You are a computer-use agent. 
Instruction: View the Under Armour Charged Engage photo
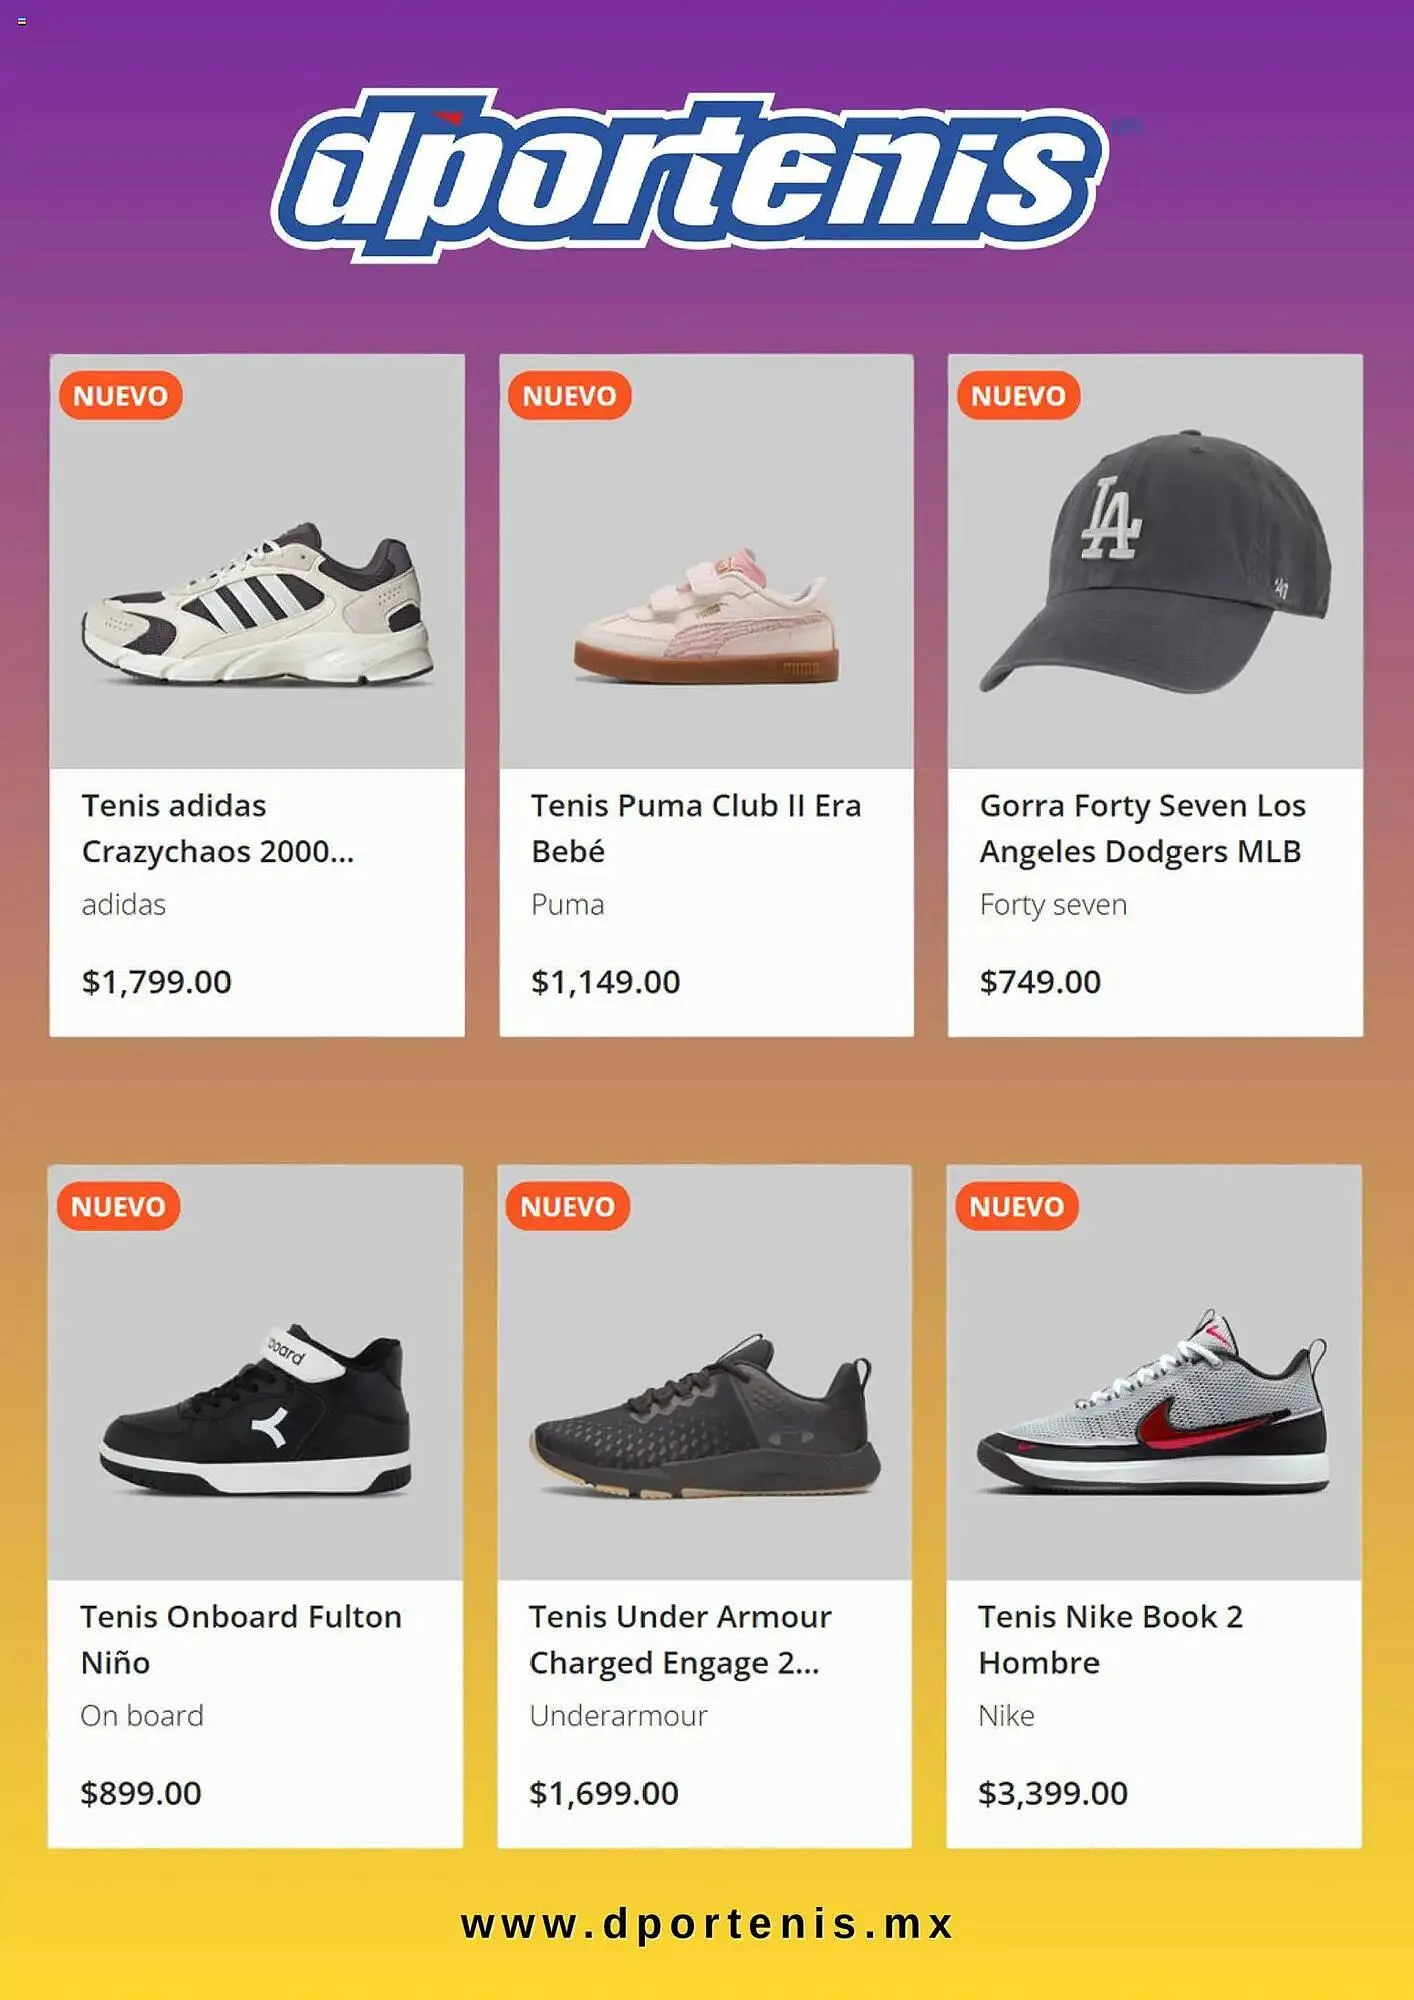pyautogui.click(x=705, y=1420)
